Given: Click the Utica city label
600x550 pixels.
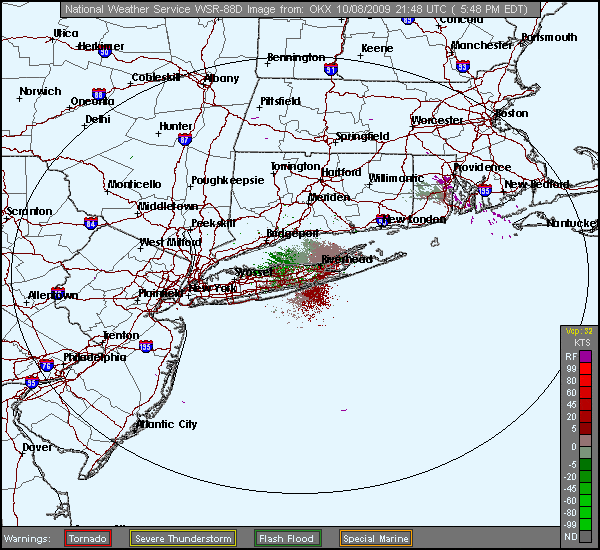Looking at the screenshot, I should [x=66, y=34].
